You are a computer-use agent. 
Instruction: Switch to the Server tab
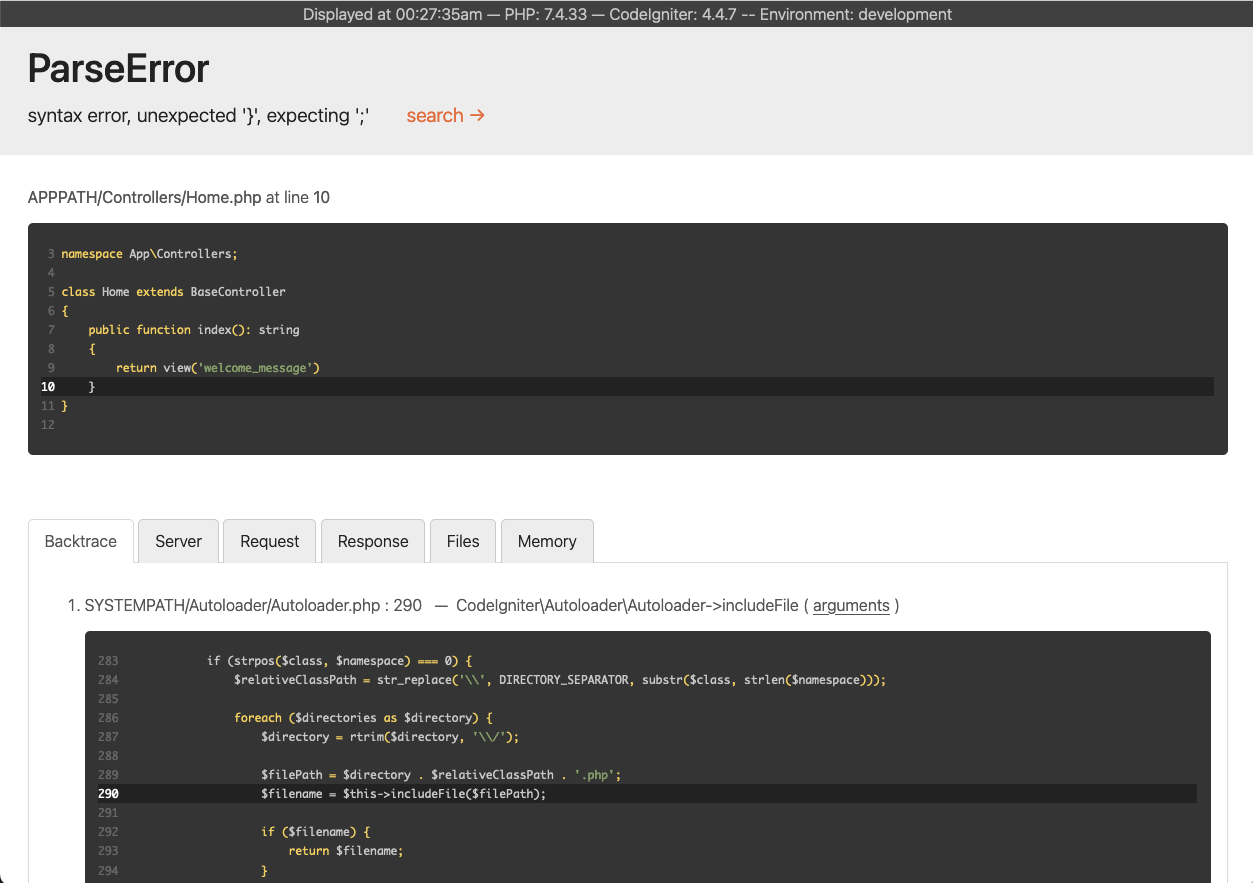click(177, 541)
